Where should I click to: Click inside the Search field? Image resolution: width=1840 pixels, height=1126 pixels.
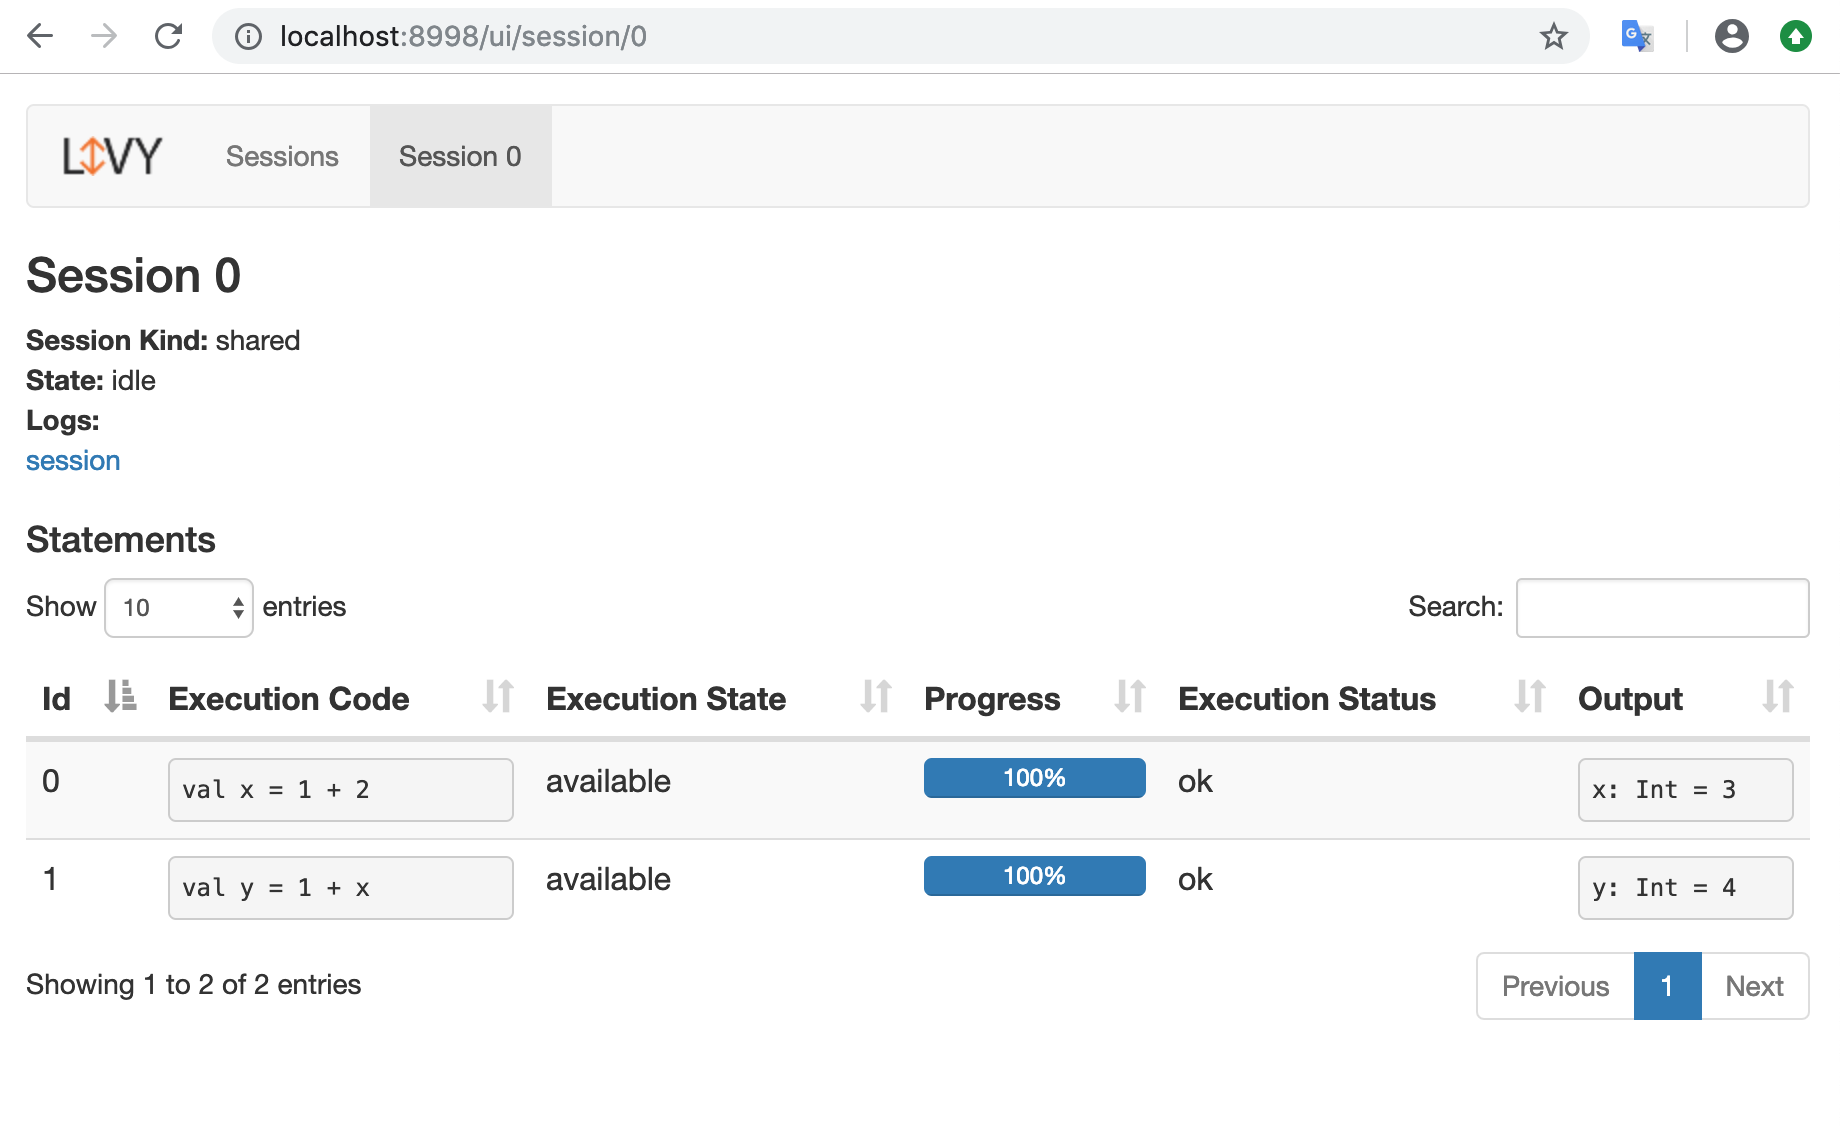(x=1662, y=607)
